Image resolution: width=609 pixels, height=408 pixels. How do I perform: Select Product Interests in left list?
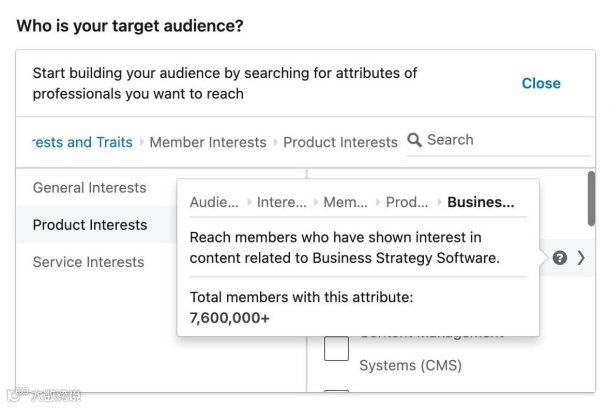[x=90, y=225]
